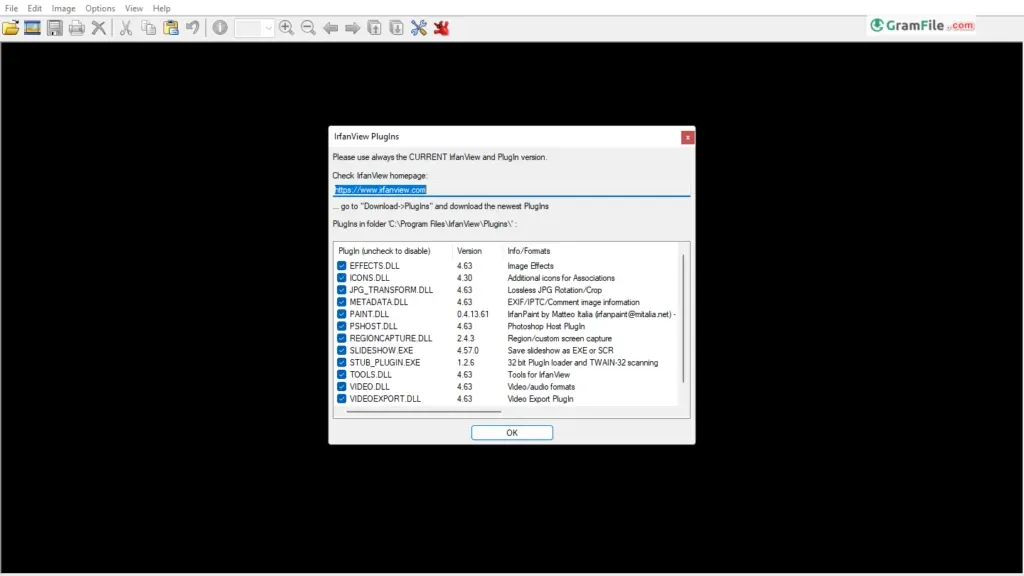Image resolution: width=1024 pixels, height=576 pixels.
Task: Click the Cut scissors icon
Action: pos(126,27)
